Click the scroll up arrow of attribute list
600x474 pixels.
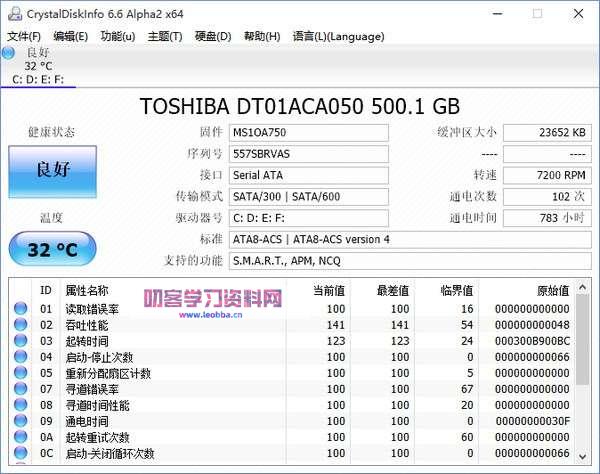(582, 287)
